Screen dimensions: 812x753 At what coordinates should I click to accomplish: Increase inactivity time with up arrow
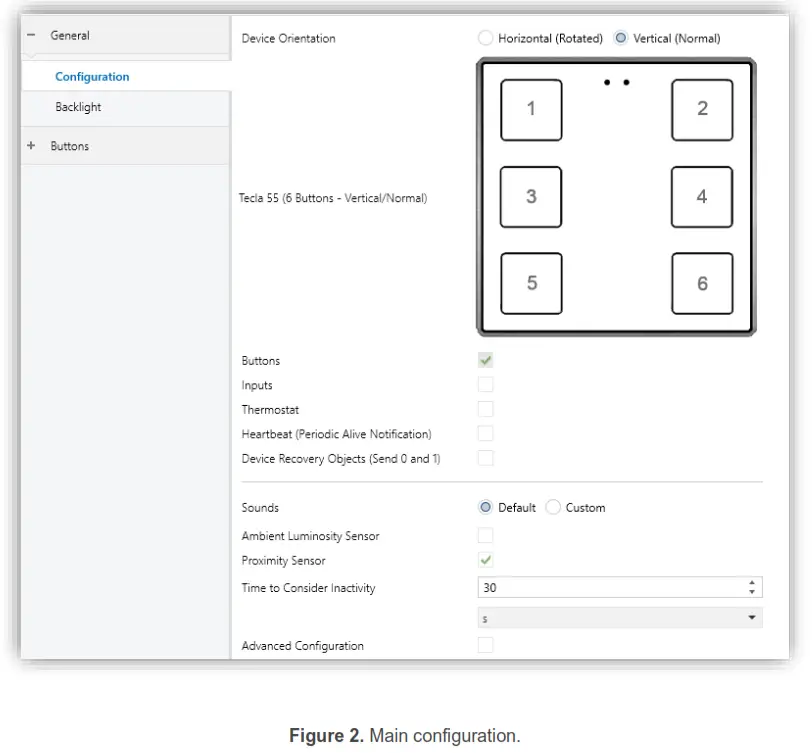pyautogui.click(x=752, y=583)
